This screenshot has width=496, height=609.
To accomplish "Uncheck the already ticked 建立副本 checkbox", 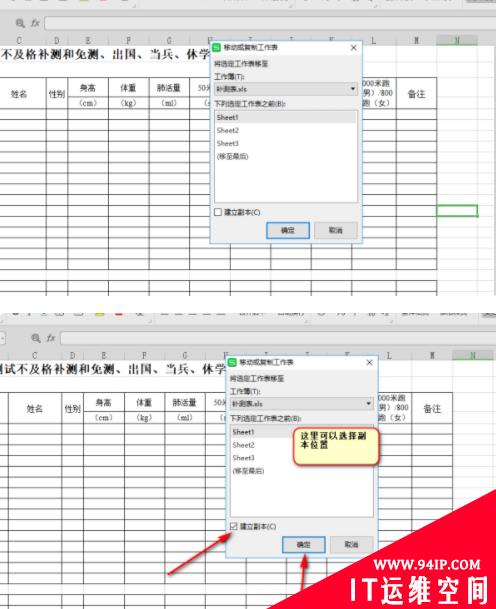I will (233, 526).
